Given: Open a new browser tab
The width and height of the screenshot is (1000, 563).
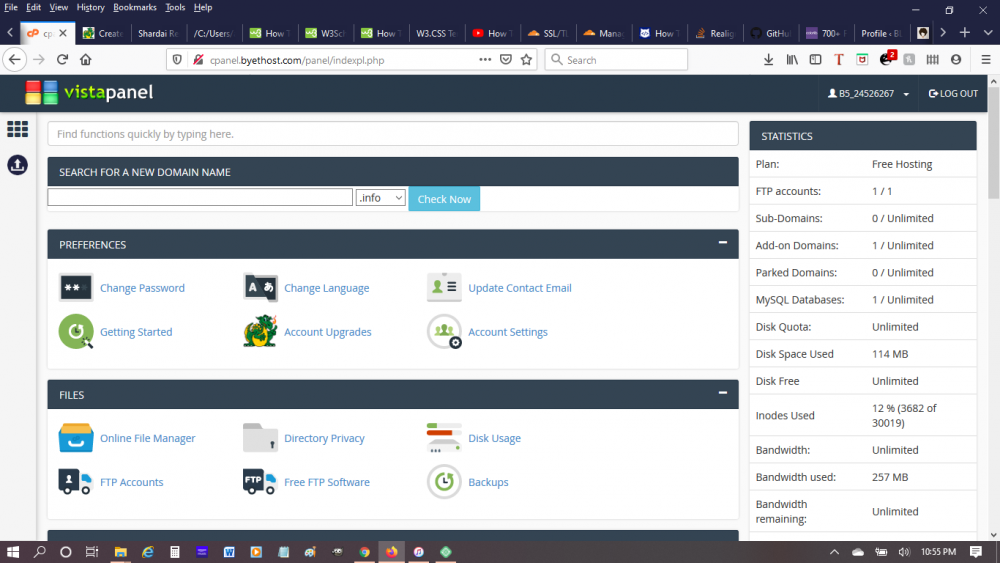Looking at the screenshot, I should pyautogui.click(x=965, y=33).
